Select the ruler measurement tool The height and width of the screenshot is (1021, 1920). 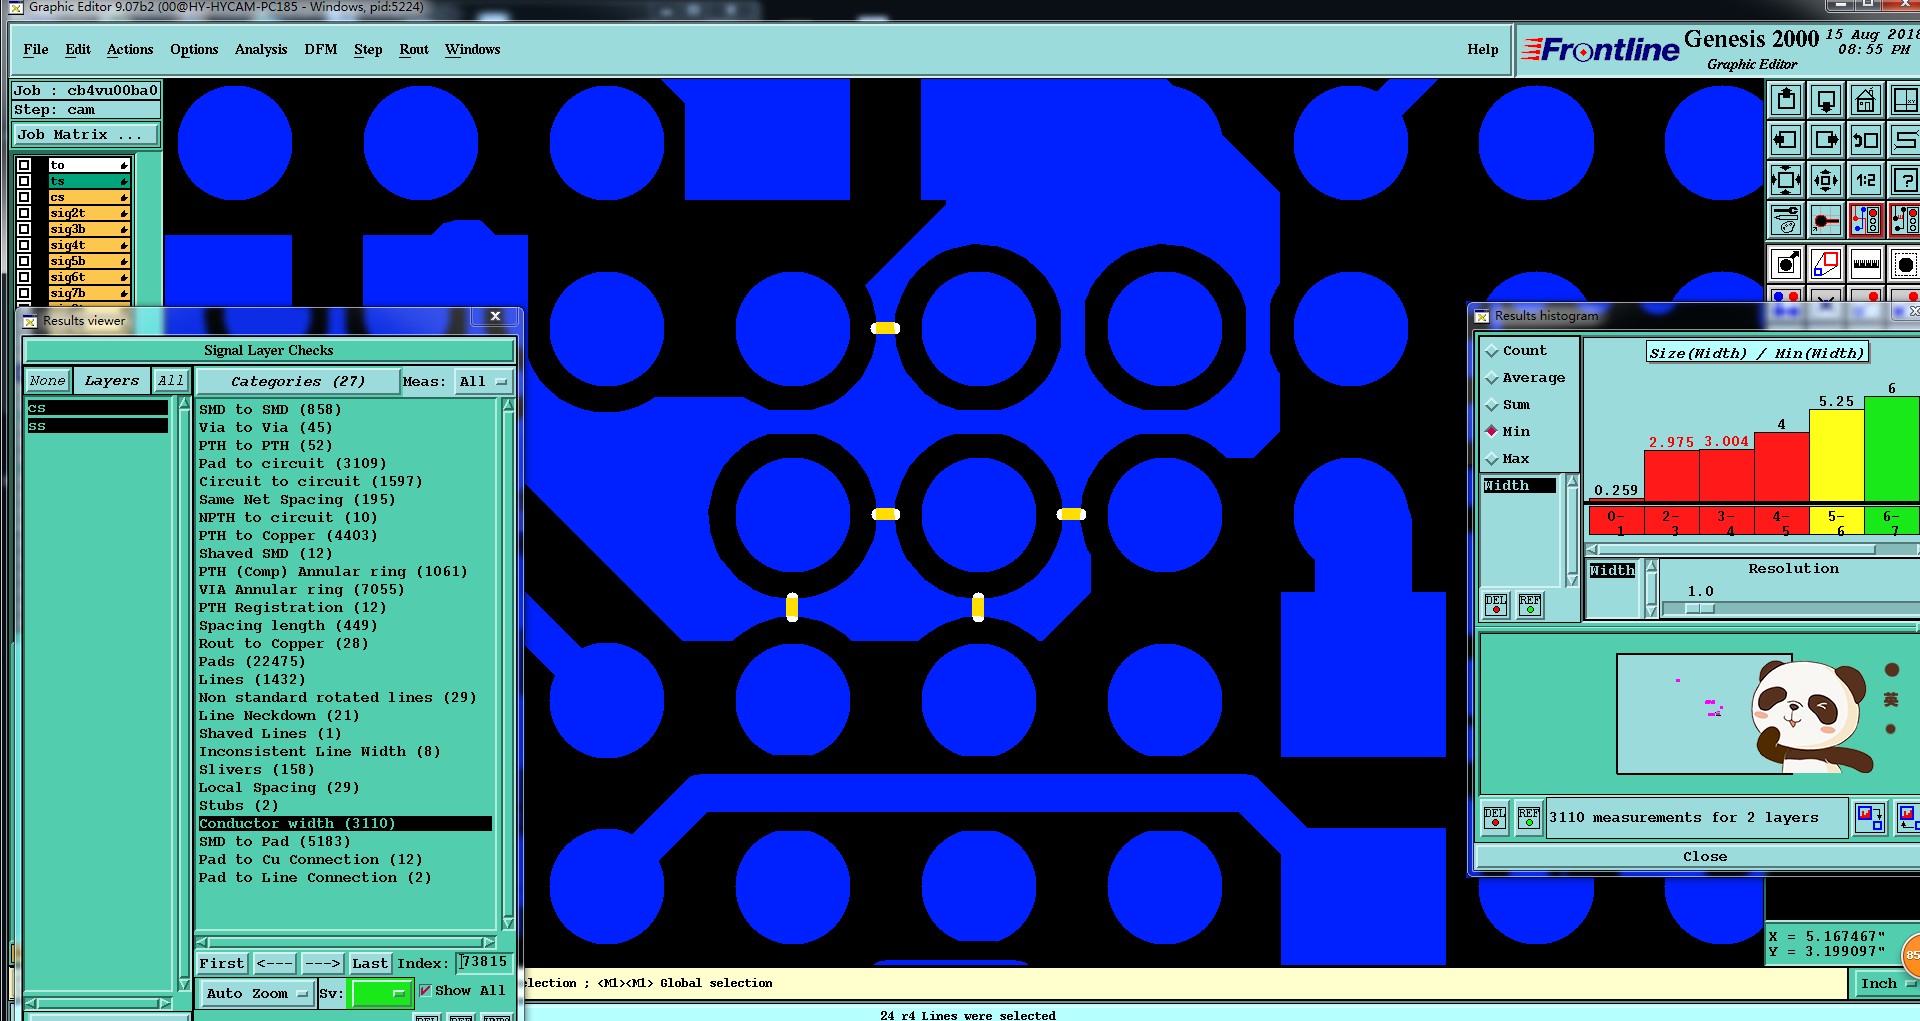pyautogui.click(x=1866, y=264)
